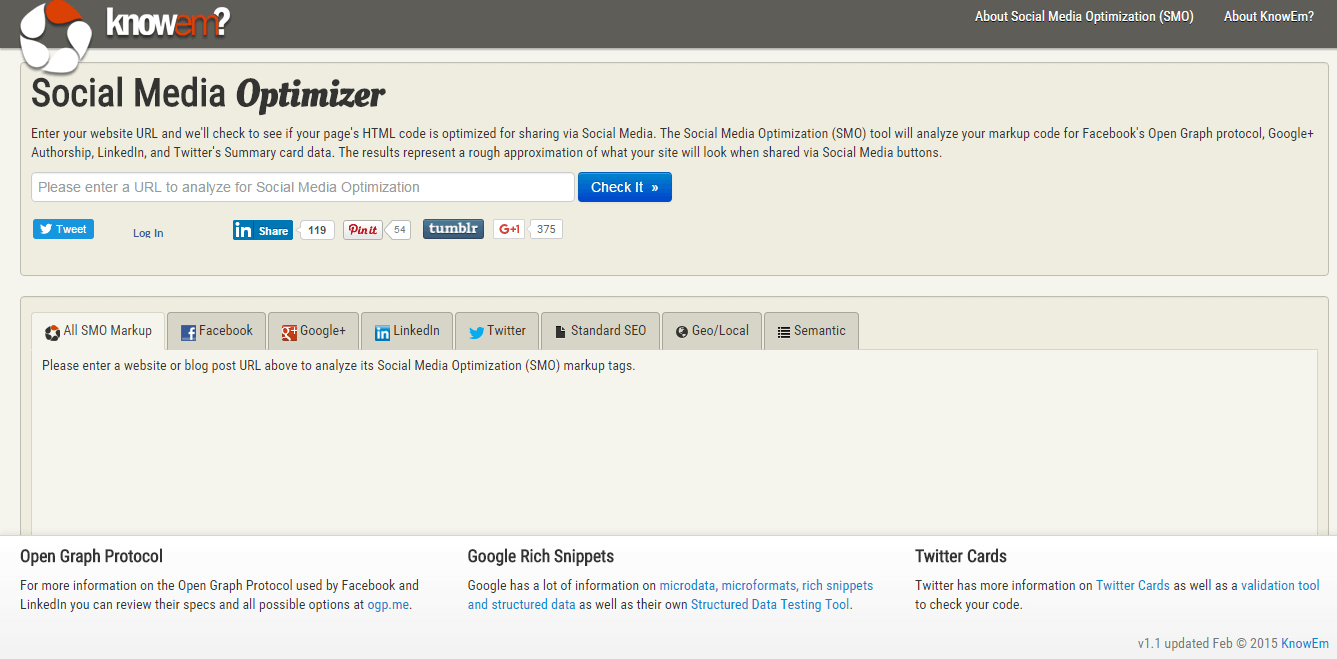Switch to the Geo/Local tab
This screenshot has height=659, width=1337.
click(712, 331)
